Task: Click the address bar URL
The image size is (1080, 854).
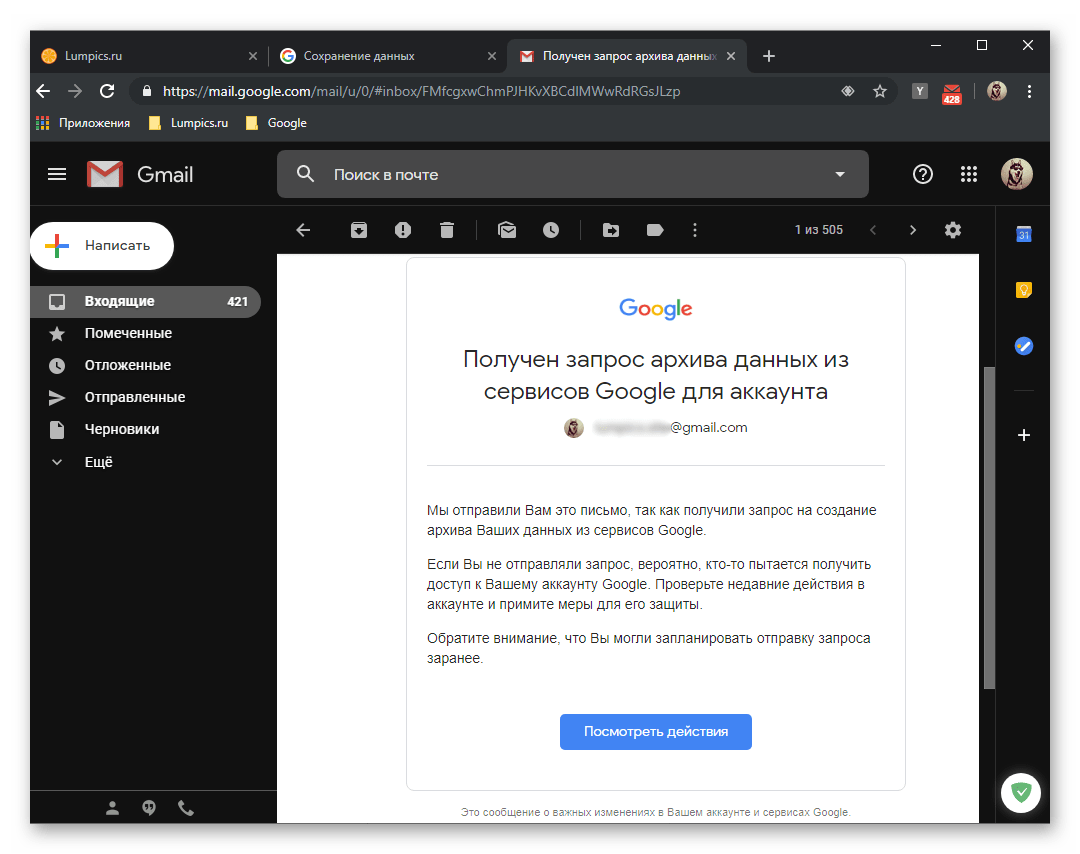Action: [421, 91]
